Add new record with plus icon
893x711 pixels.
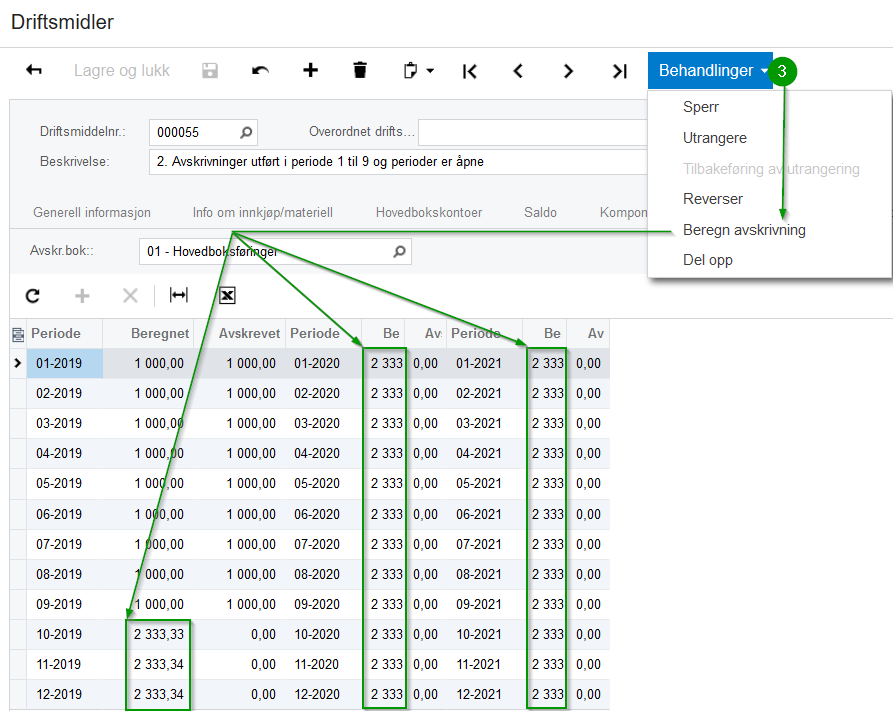tap(310, 71)
